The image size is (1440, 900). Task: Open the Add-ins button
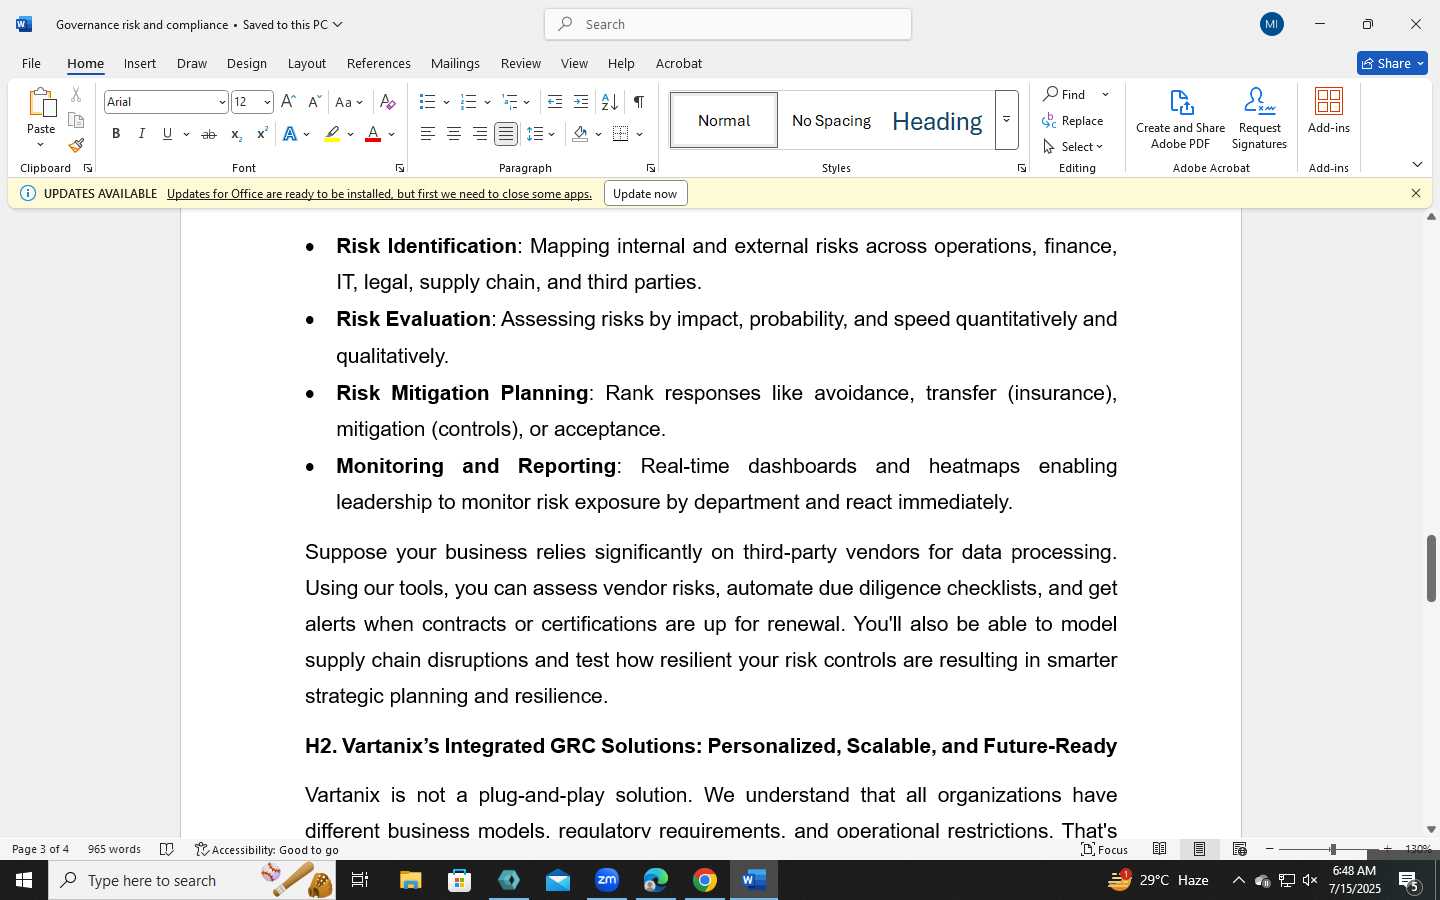tap(1329, 111)
